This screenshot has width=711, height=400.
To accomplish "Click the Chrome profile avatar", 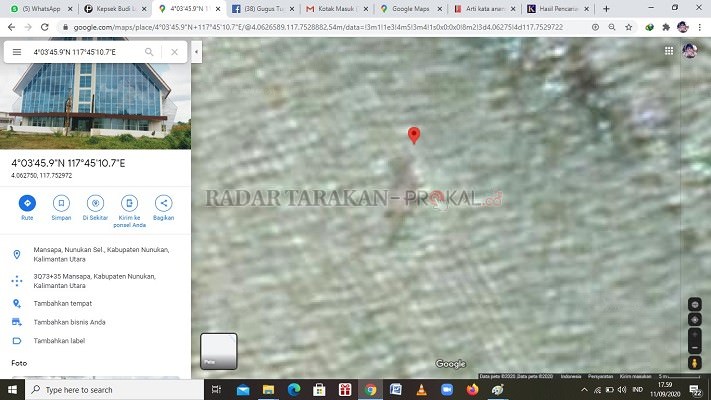I will tap(682, 27).
